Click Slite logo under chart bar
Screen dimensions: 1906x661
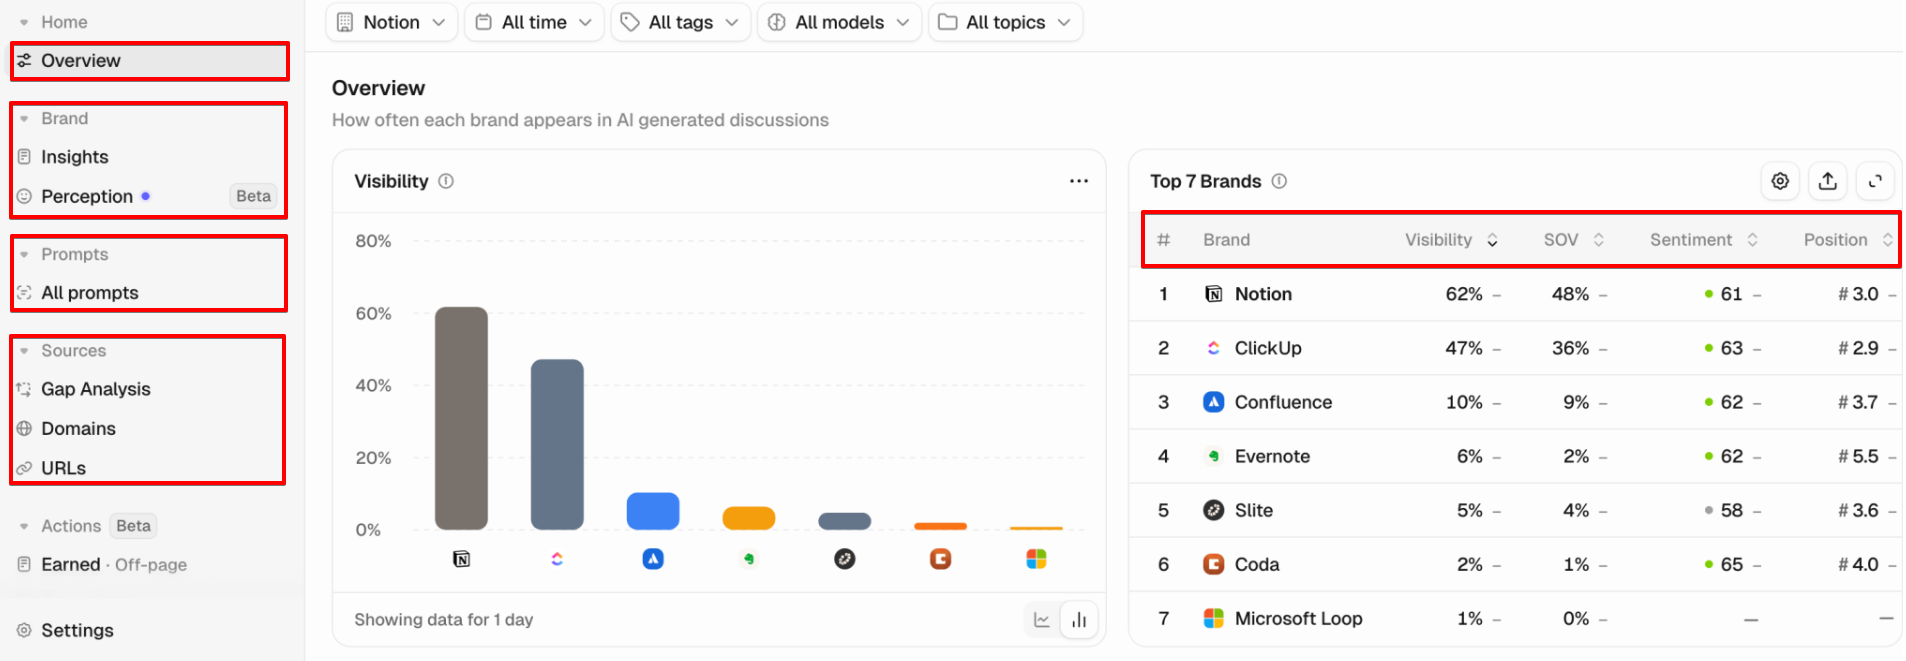[845, 559]
